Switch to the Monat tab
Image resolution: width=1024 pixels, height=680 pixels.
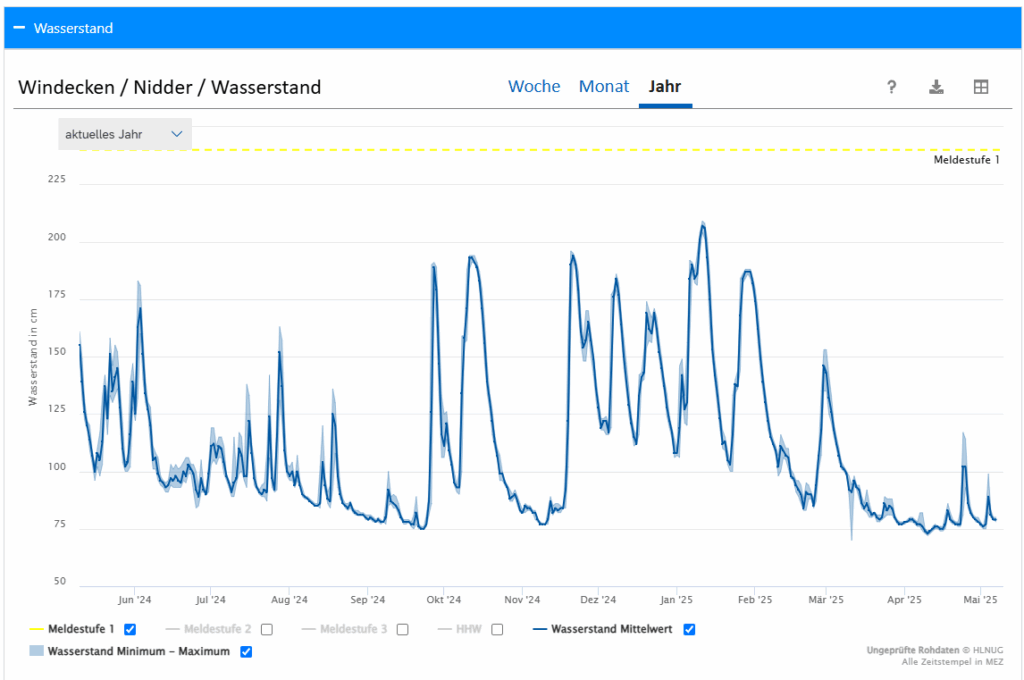[x=604, y=87]
